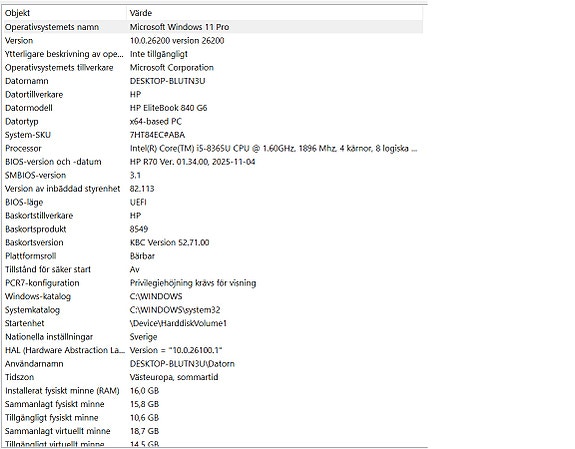This screenshot has height=449, width=575.
Task: Select Installerat fysiskt minne (RAM) row
Action: click(212, 391)
